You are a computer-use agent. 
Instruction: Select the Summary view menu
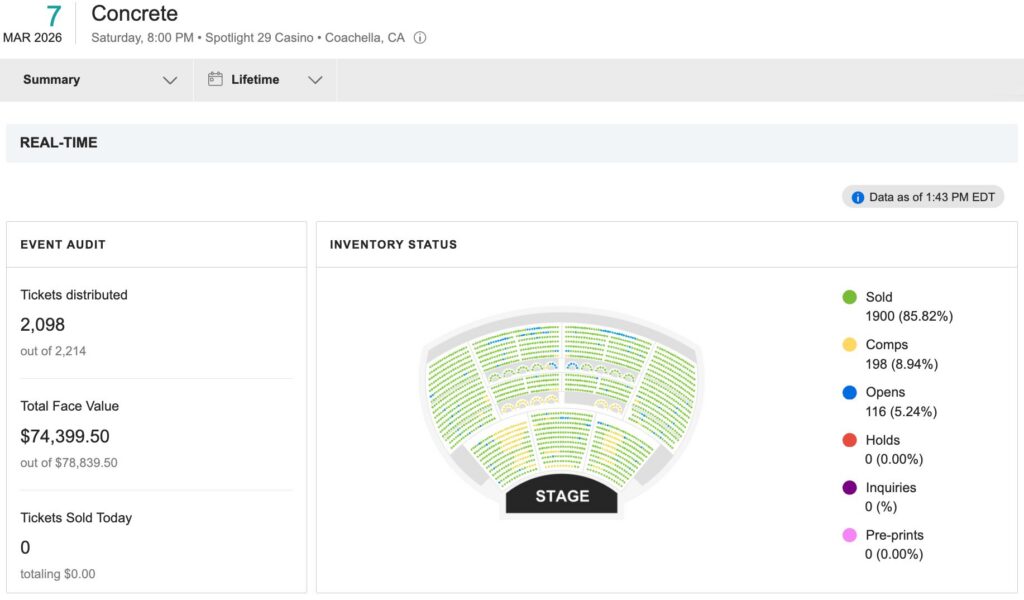coord(52,80)
